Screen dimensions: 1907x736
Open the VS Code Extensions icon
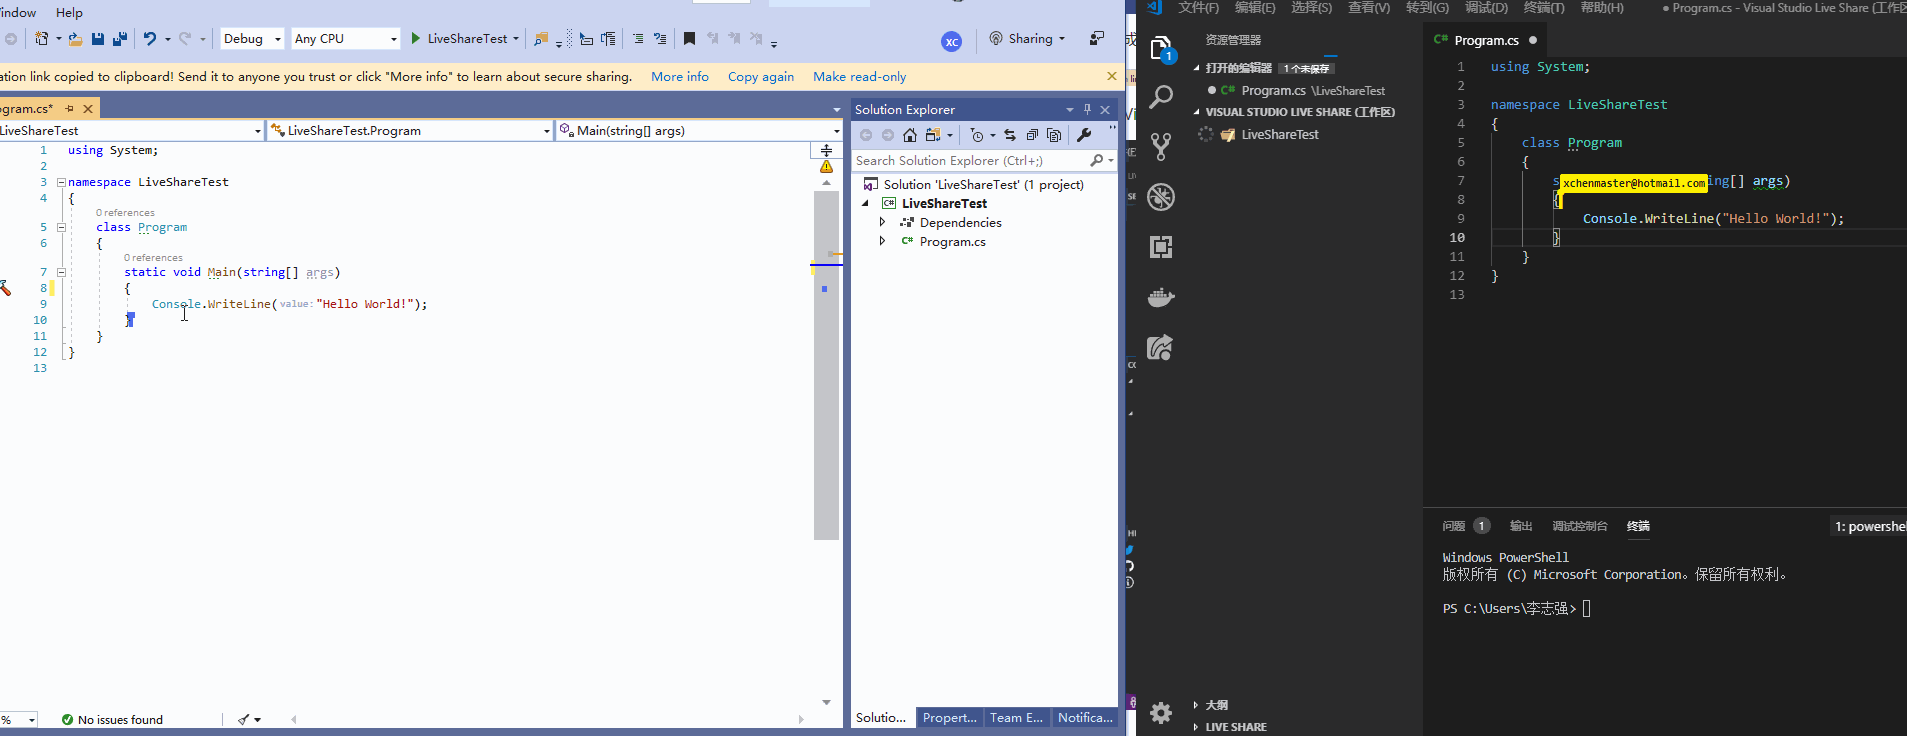[x=1161, y=247]
